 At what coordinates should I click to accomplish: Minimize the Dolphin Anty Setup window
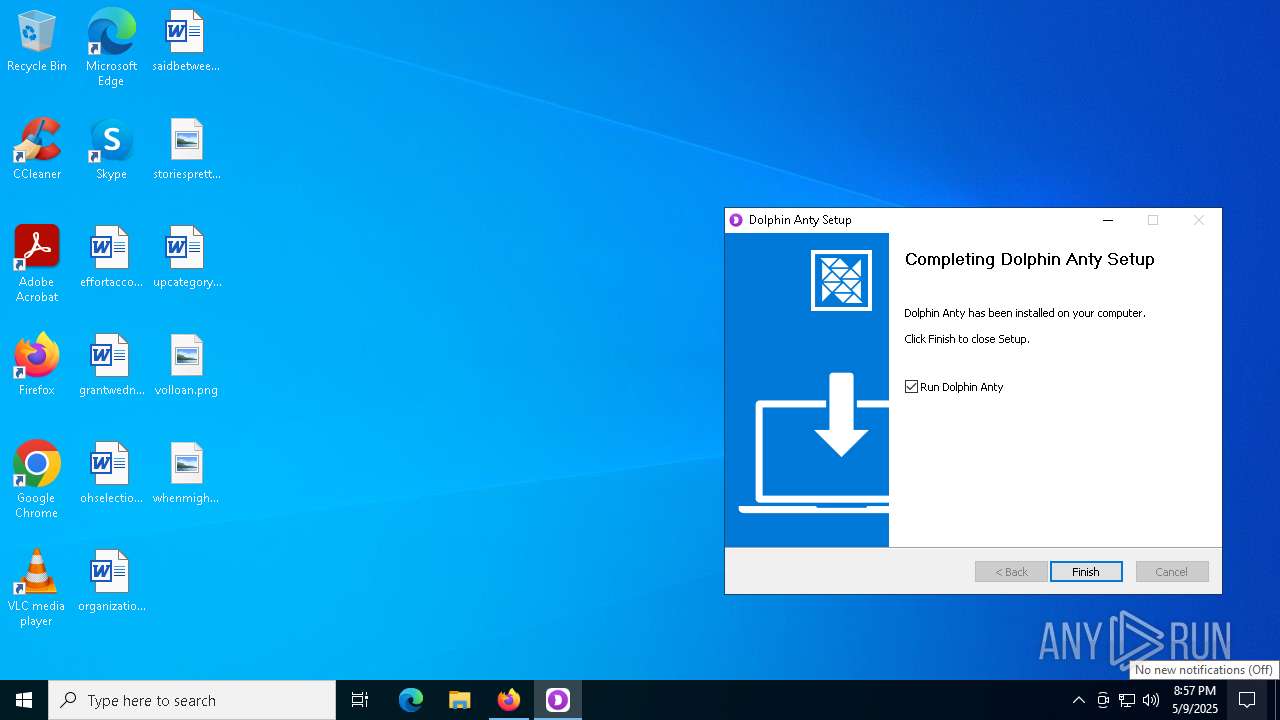(1107, 220)
